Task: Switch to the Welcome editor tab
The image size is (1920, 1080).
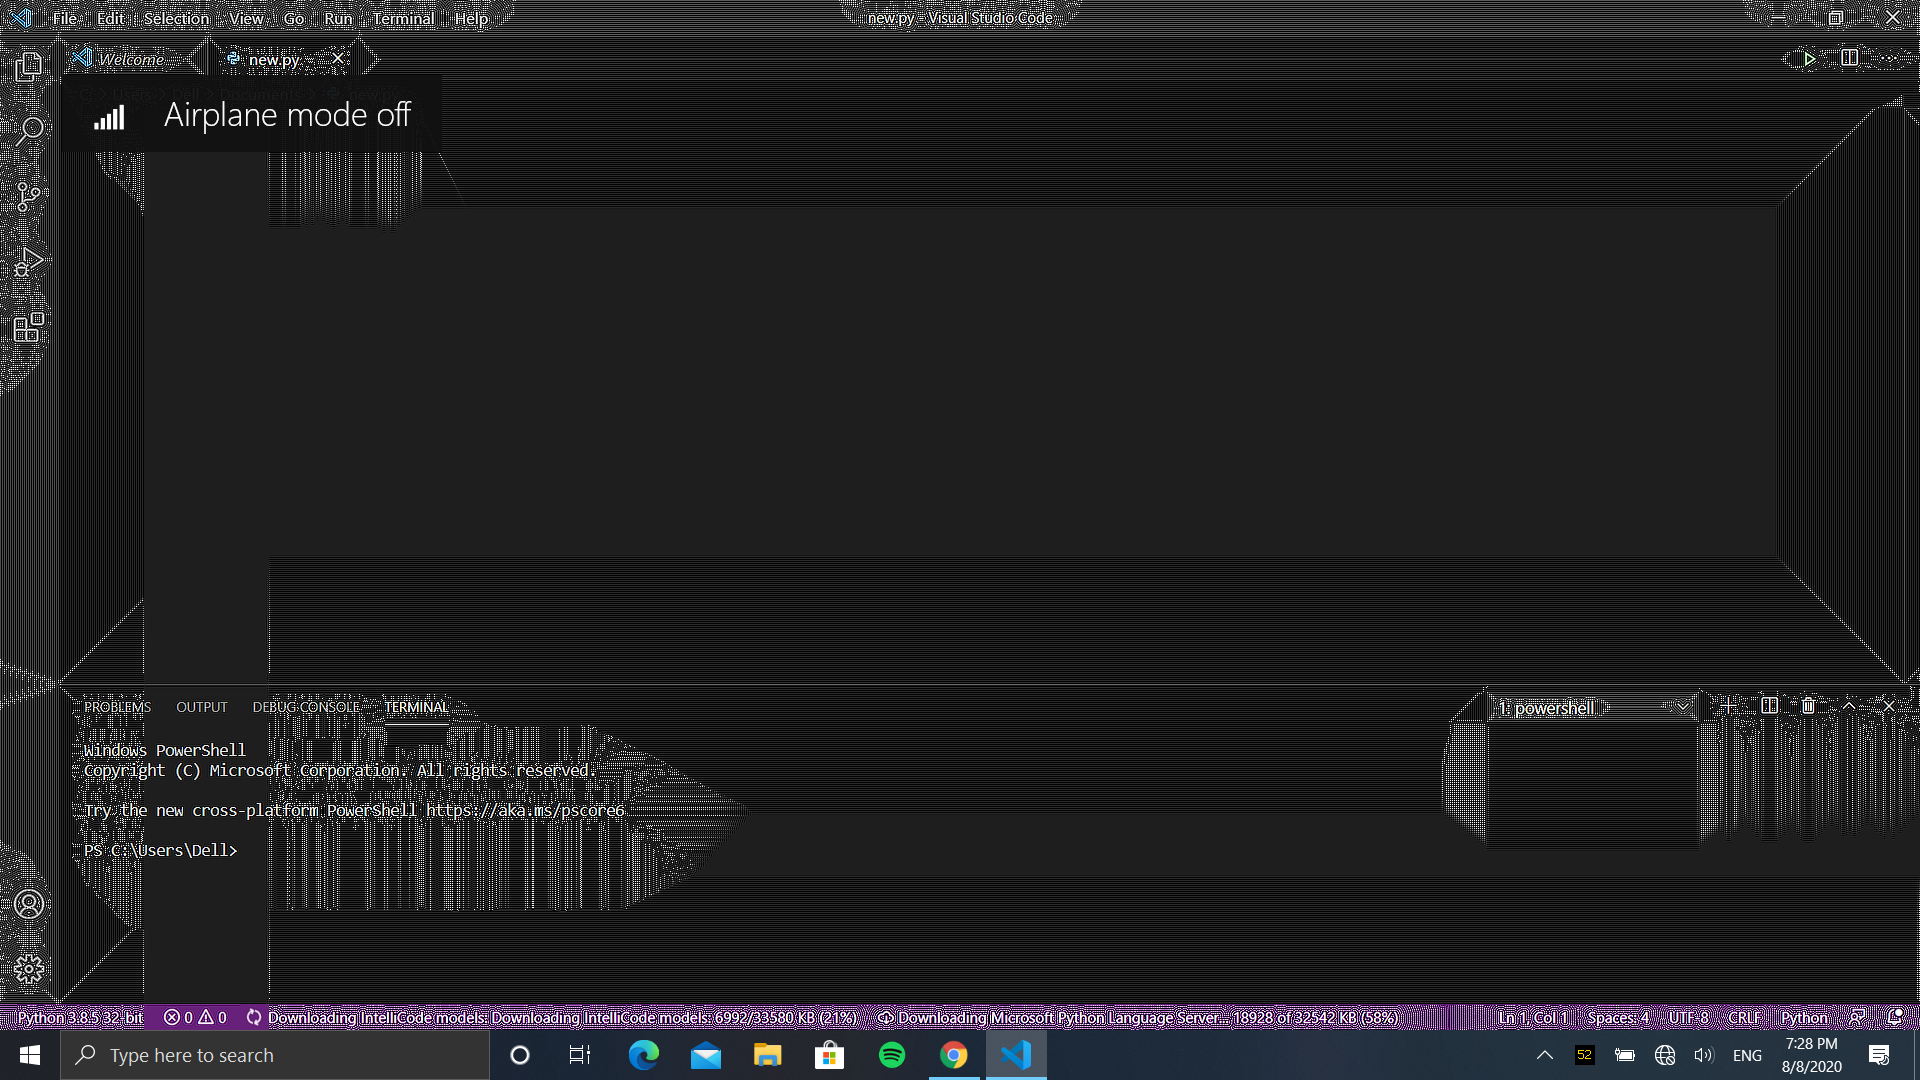Action: 131,59
